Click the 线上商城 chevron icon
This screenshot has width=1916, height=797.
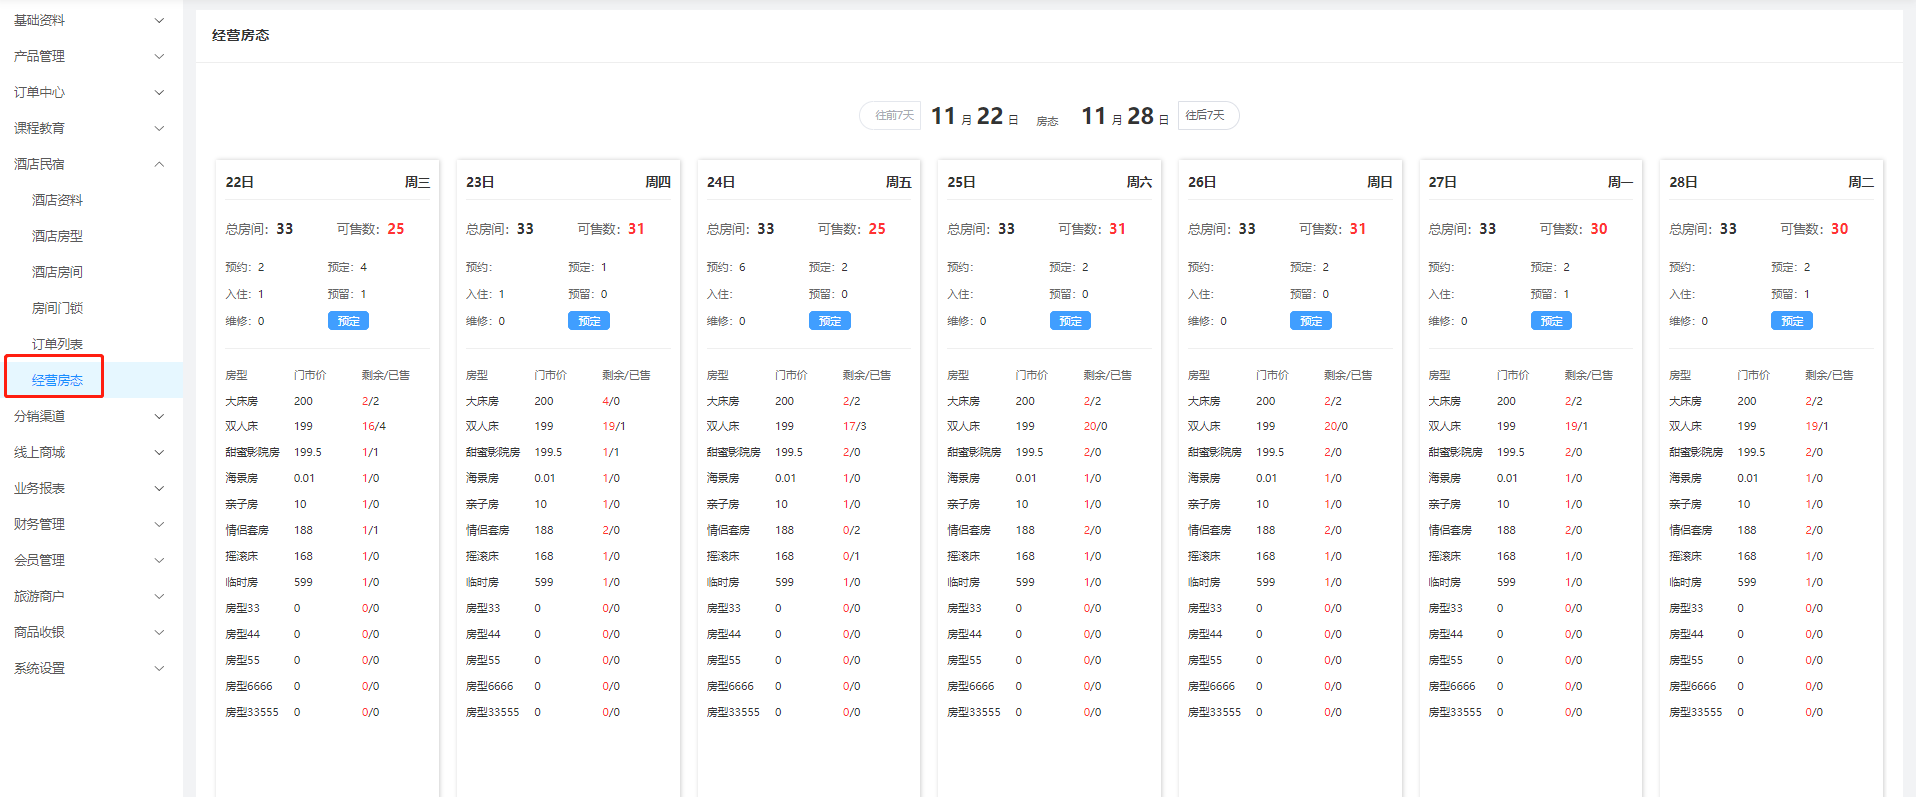pyautogui.click(x=159, y=452)
